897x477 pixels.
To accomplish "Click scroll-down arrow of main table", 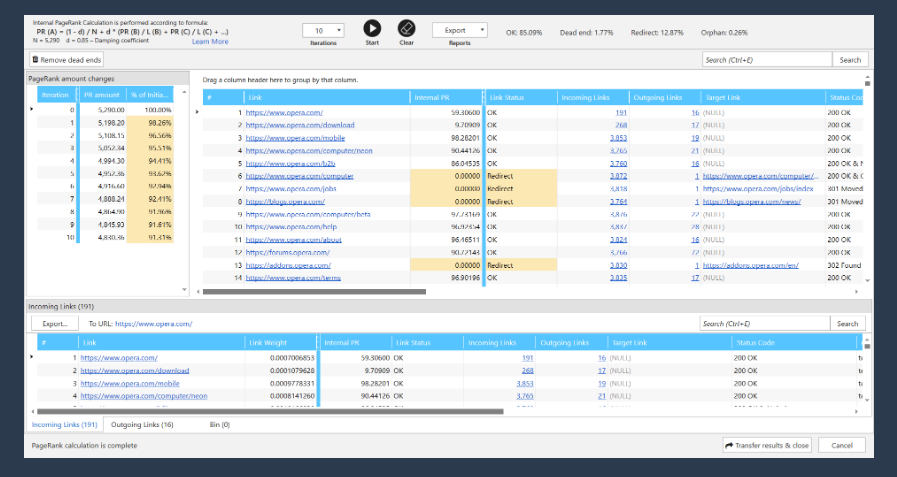I will (867, 280).
